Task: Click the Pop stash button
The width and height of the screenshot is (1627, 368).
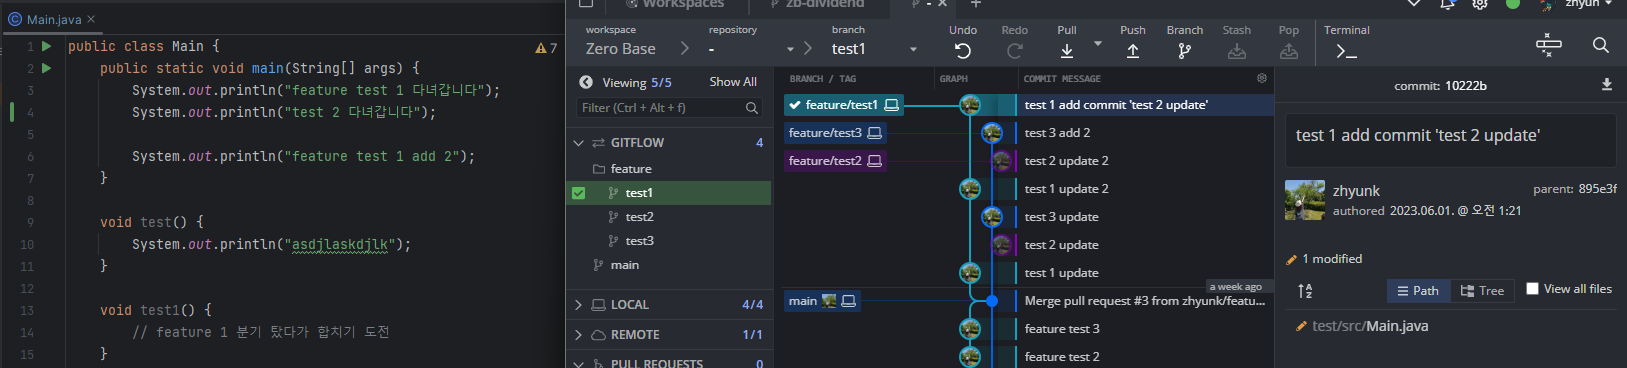Action: click(x=1289, y=42)
